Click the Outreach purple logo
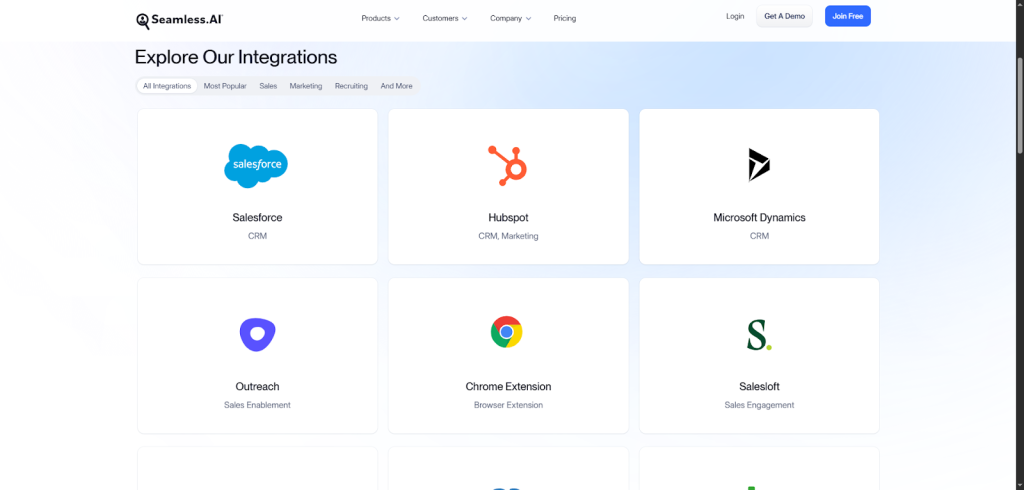 257,333
